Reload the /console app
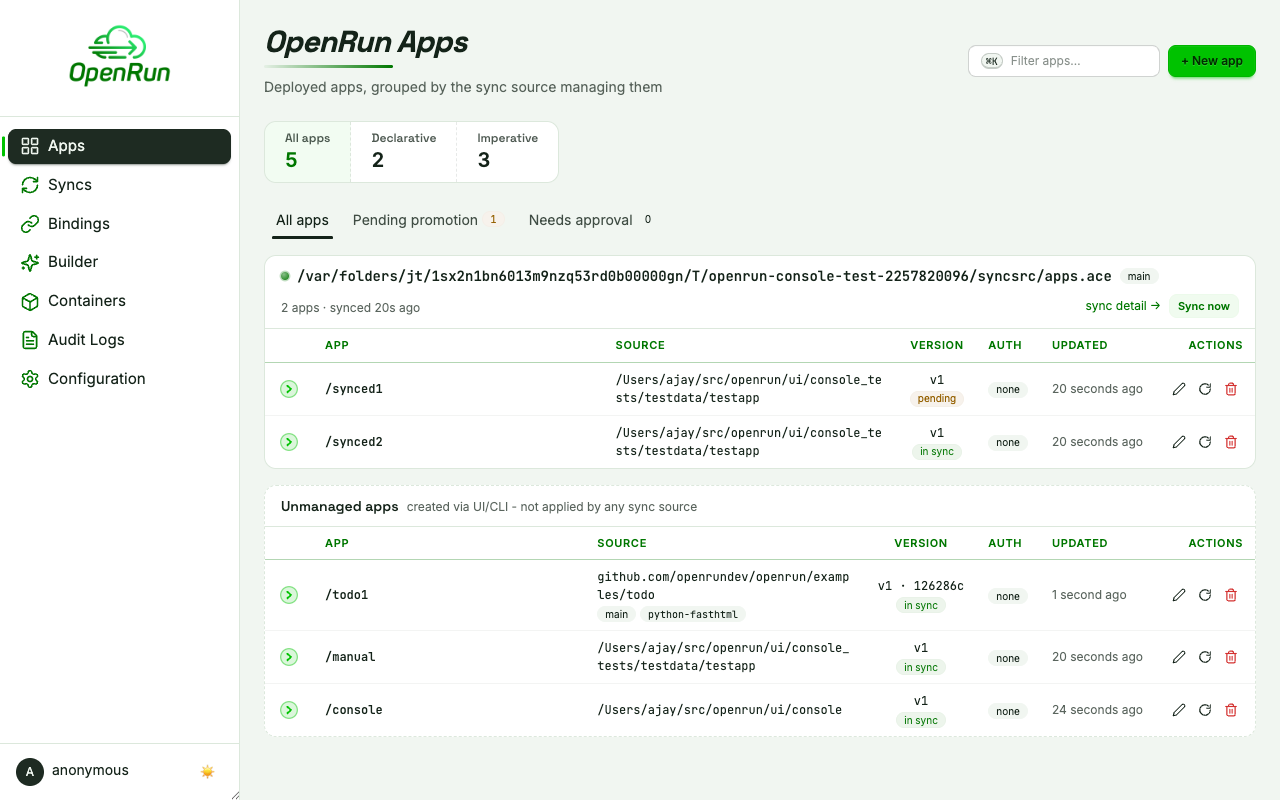The height and width of the screenshot is (800, 1280). [1205, 710]
